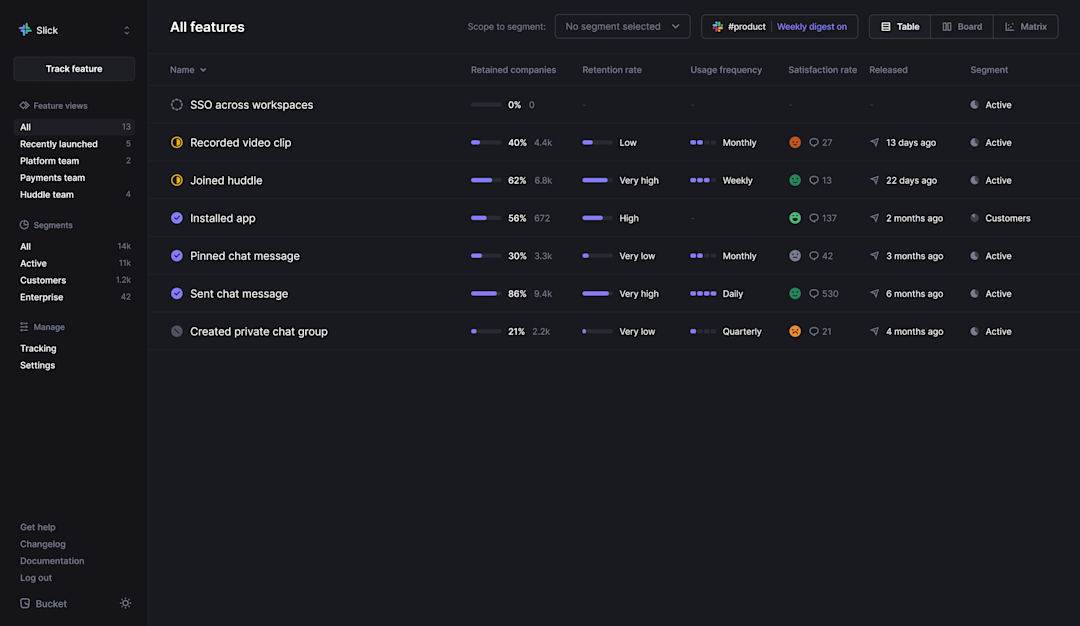This screenshot has height=626, width=1080.
Task: Click the status icon beside Installed app
Action: pyautogui.click(x=177, y=217)
